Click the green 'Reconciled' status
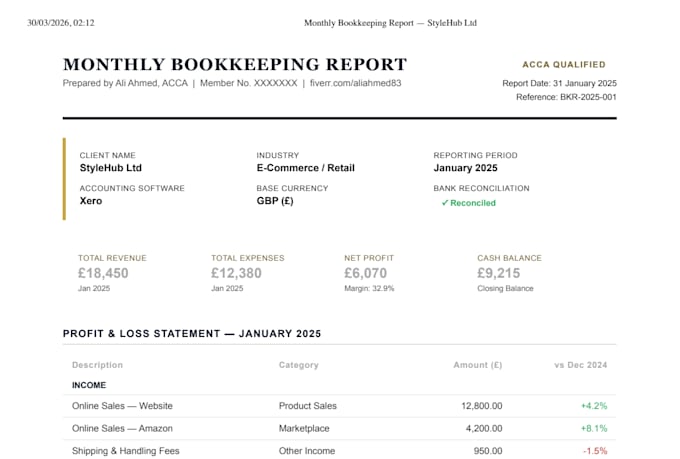This screenshot has height=459, width=680. click(x=468, y=203)
